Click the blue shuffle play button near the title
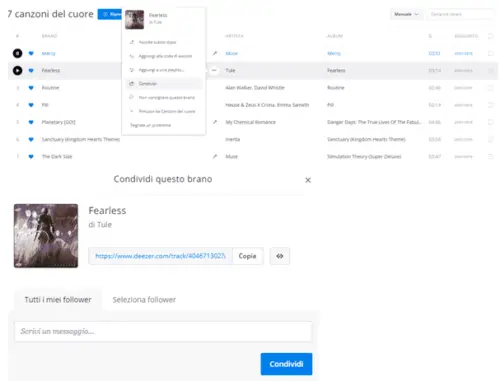Image resolution: width=500 pixels, height=381 pixels. coord(110,14)
